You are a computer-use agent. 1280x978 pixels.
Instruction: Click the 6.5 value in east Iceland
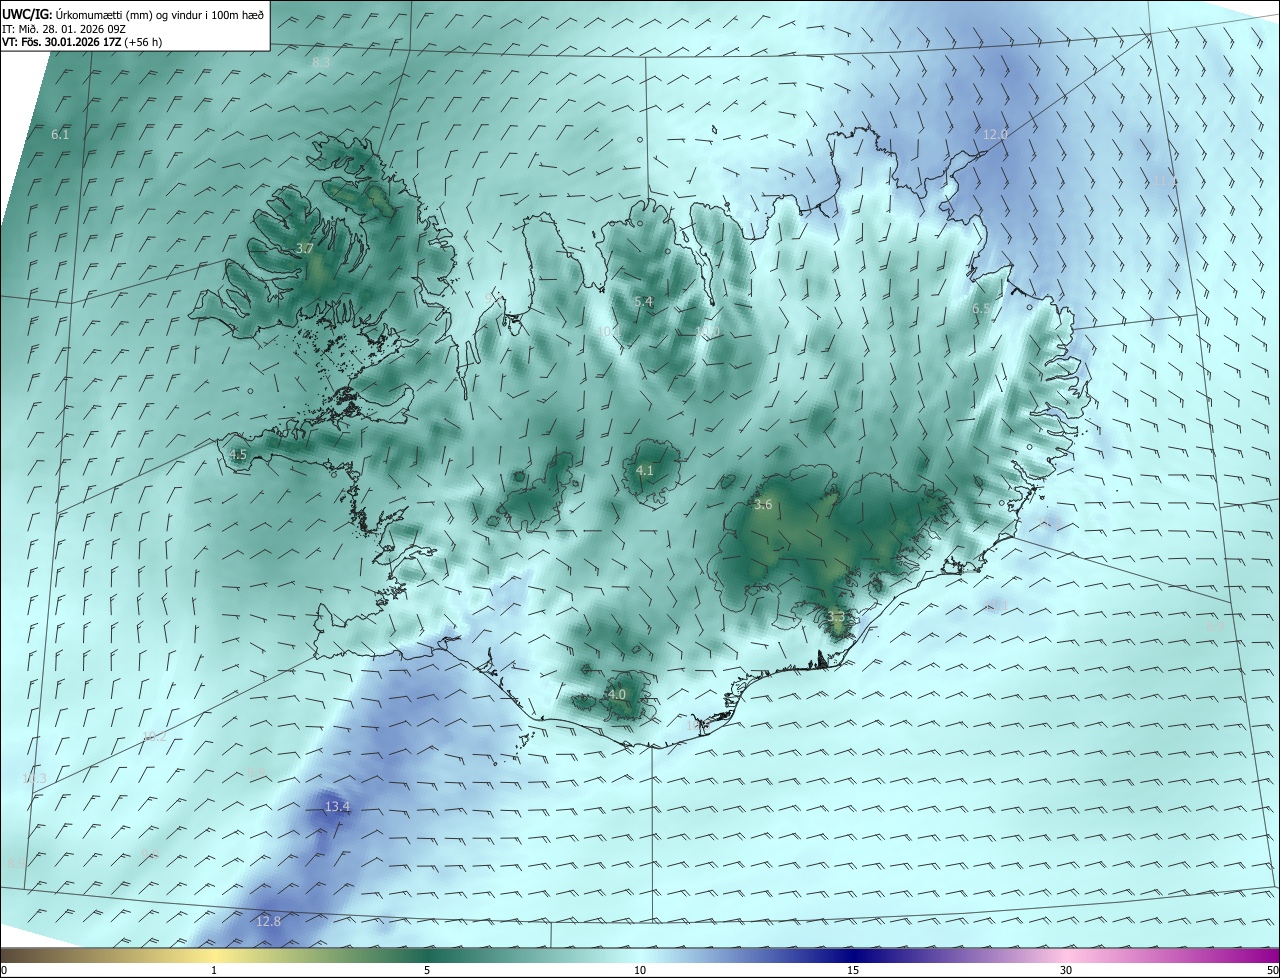point(981,309)
